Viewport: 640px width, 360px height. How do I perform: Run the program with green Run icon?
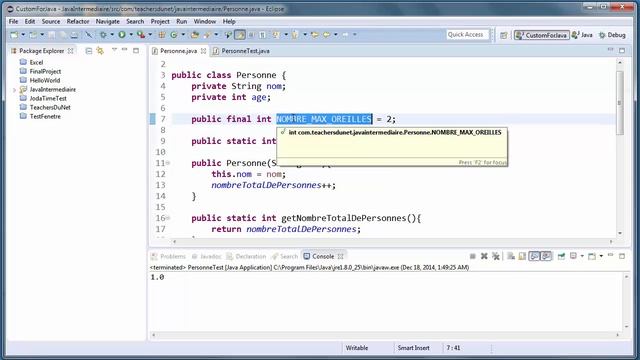coord(122,35)
